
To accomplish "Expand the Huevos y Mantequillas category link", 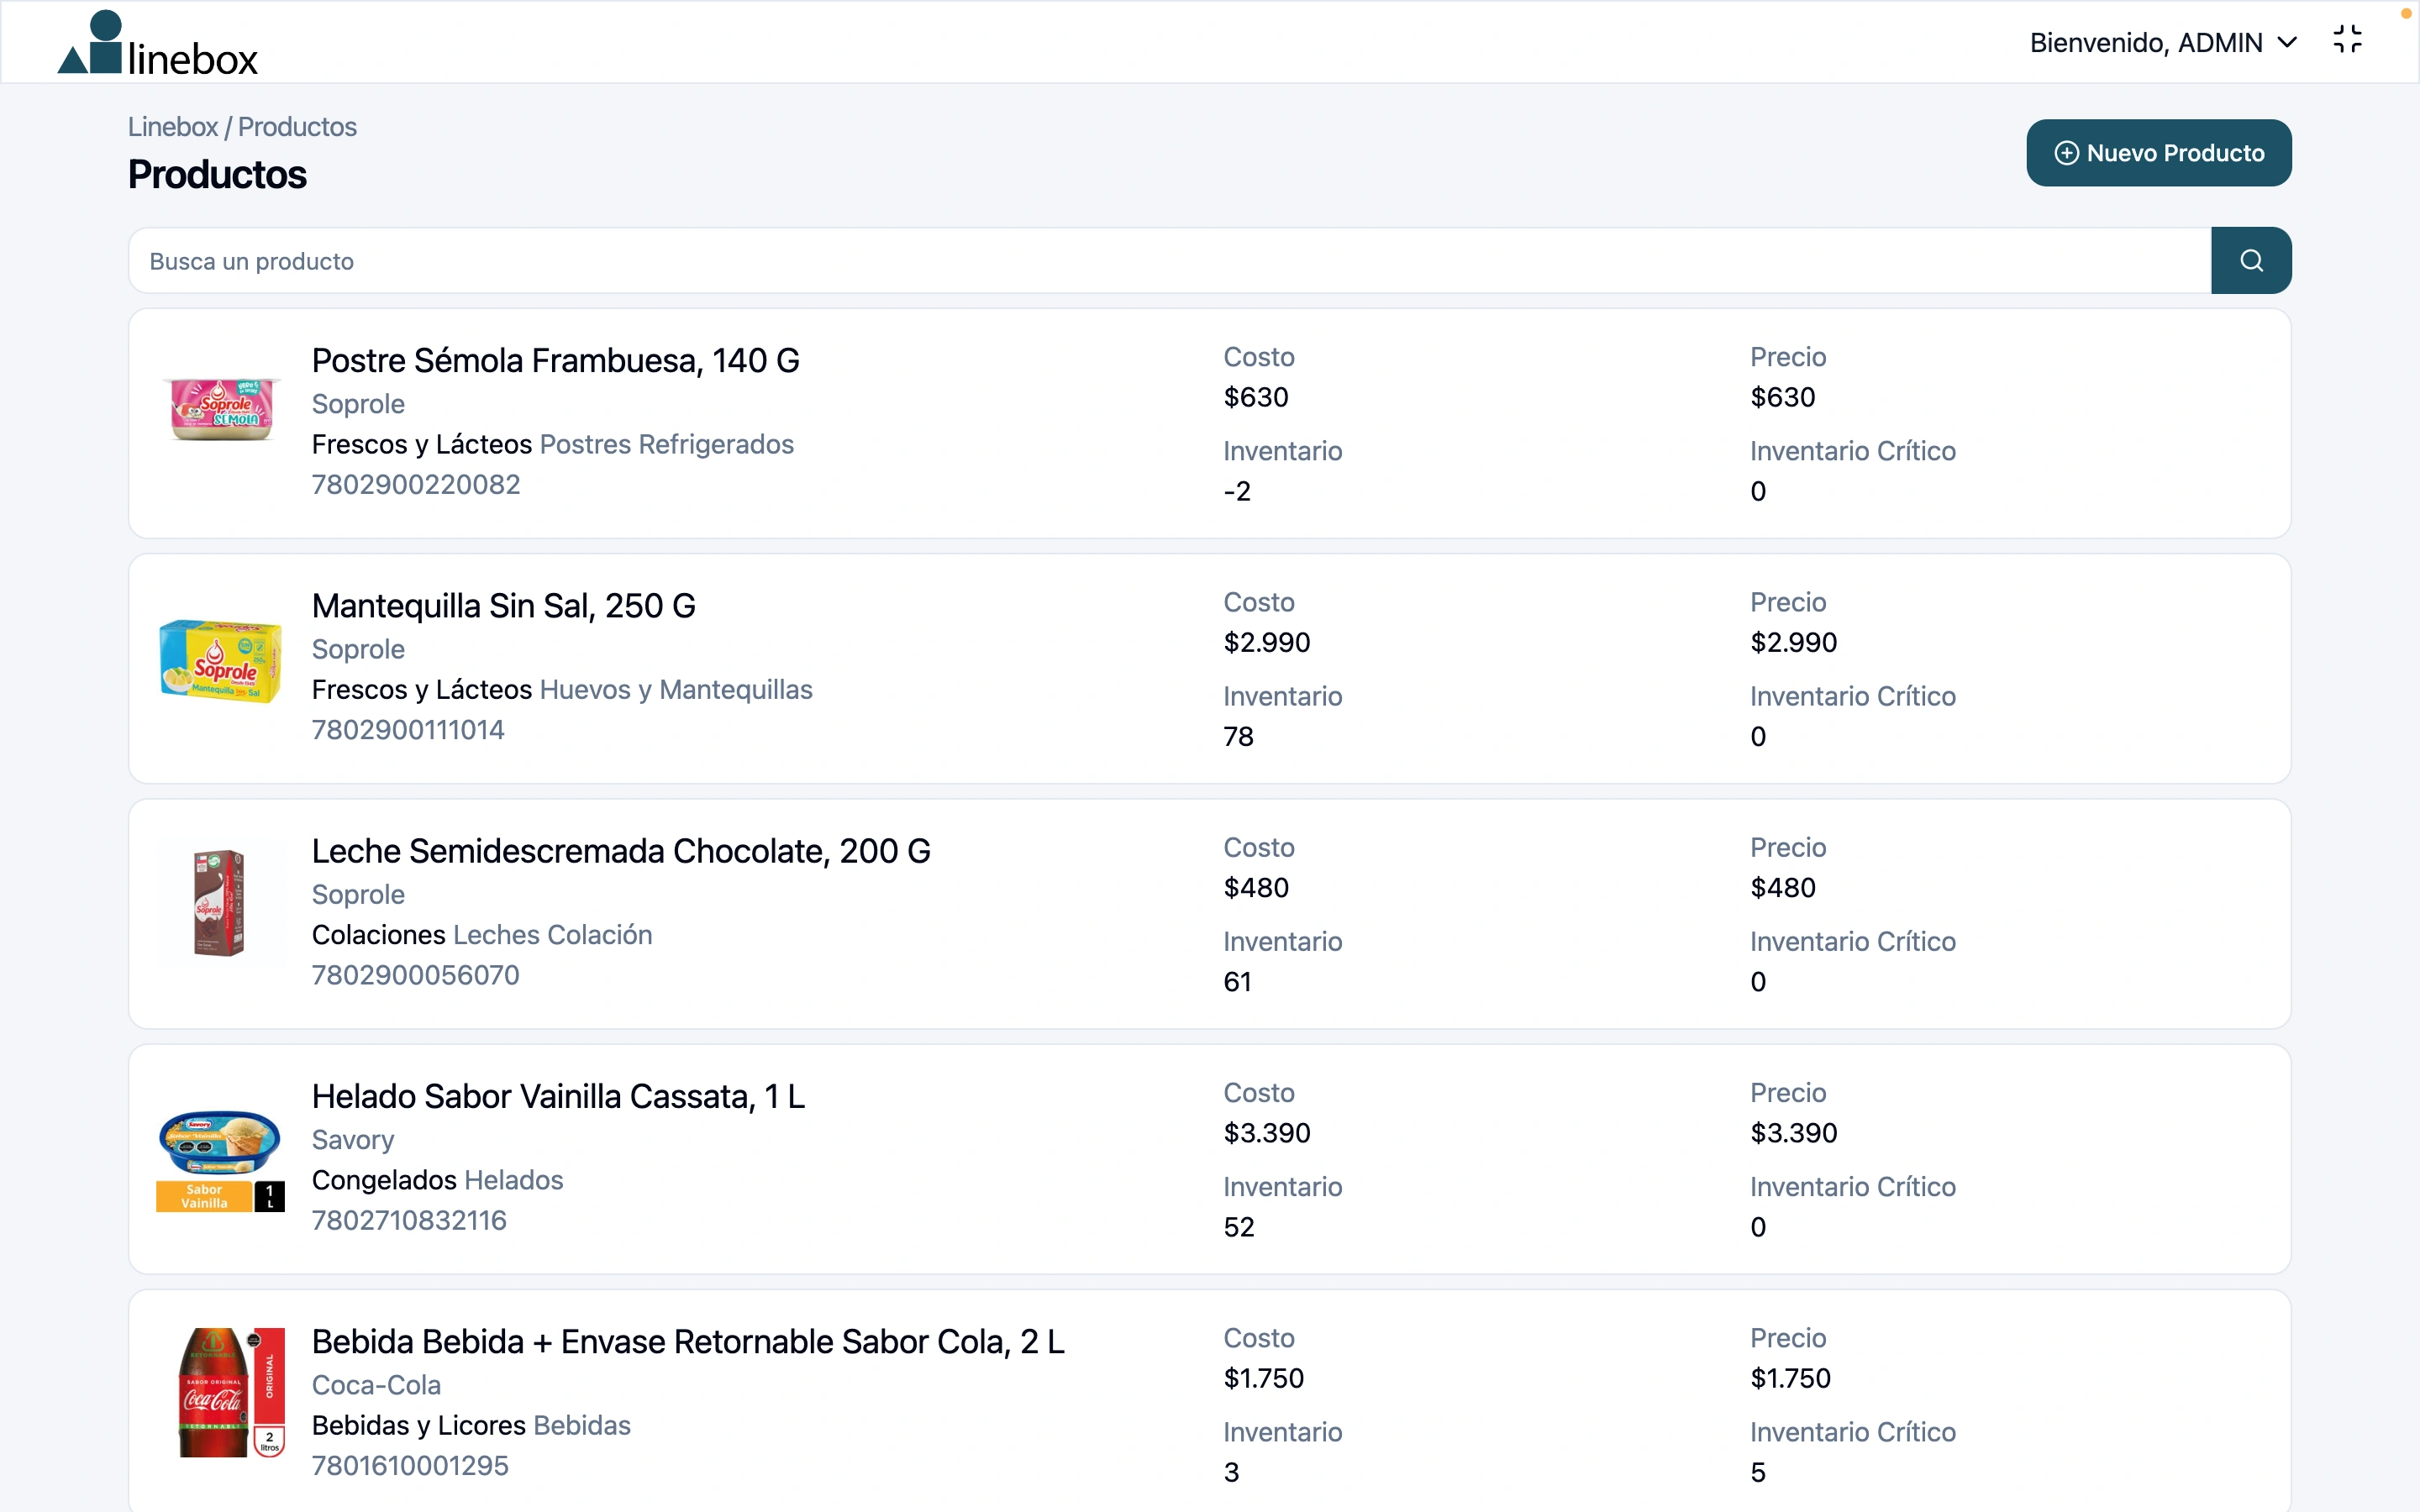I will point(676,689).
